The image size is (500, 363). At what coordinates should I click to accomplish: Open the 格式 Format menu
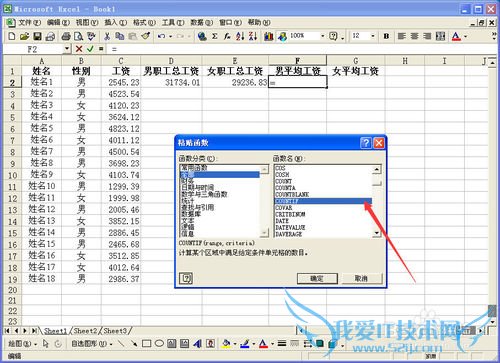tap(144, 23)
